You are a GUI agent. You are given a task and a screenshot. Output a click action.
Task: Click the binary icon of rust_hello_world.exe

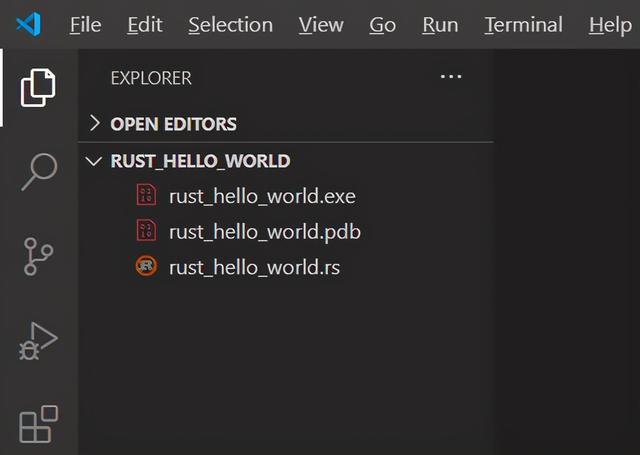146,195
